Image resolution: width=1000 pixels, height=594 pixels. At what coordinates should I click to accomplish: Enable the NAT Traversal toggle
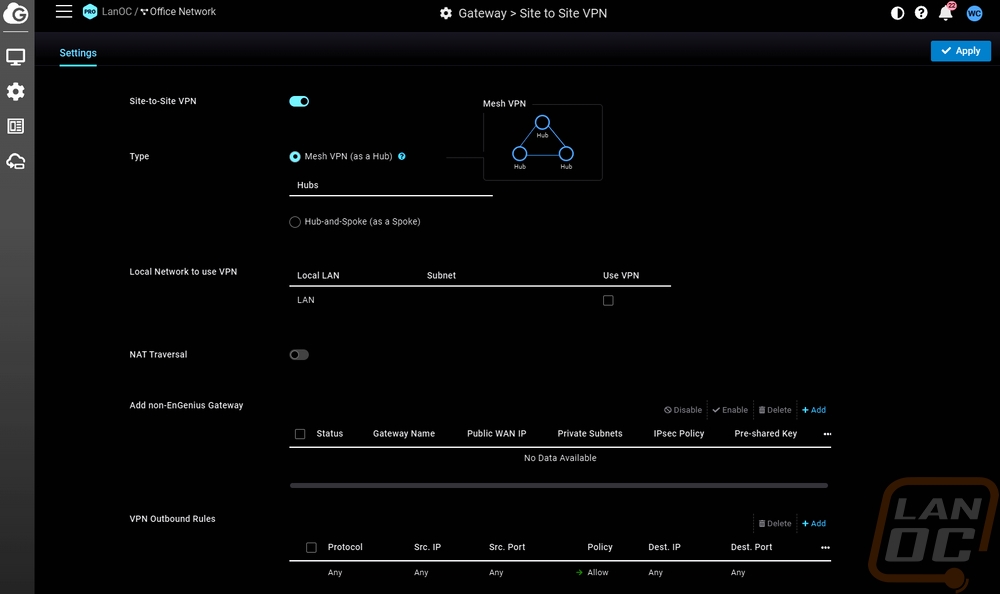click(x=299, y=355)
